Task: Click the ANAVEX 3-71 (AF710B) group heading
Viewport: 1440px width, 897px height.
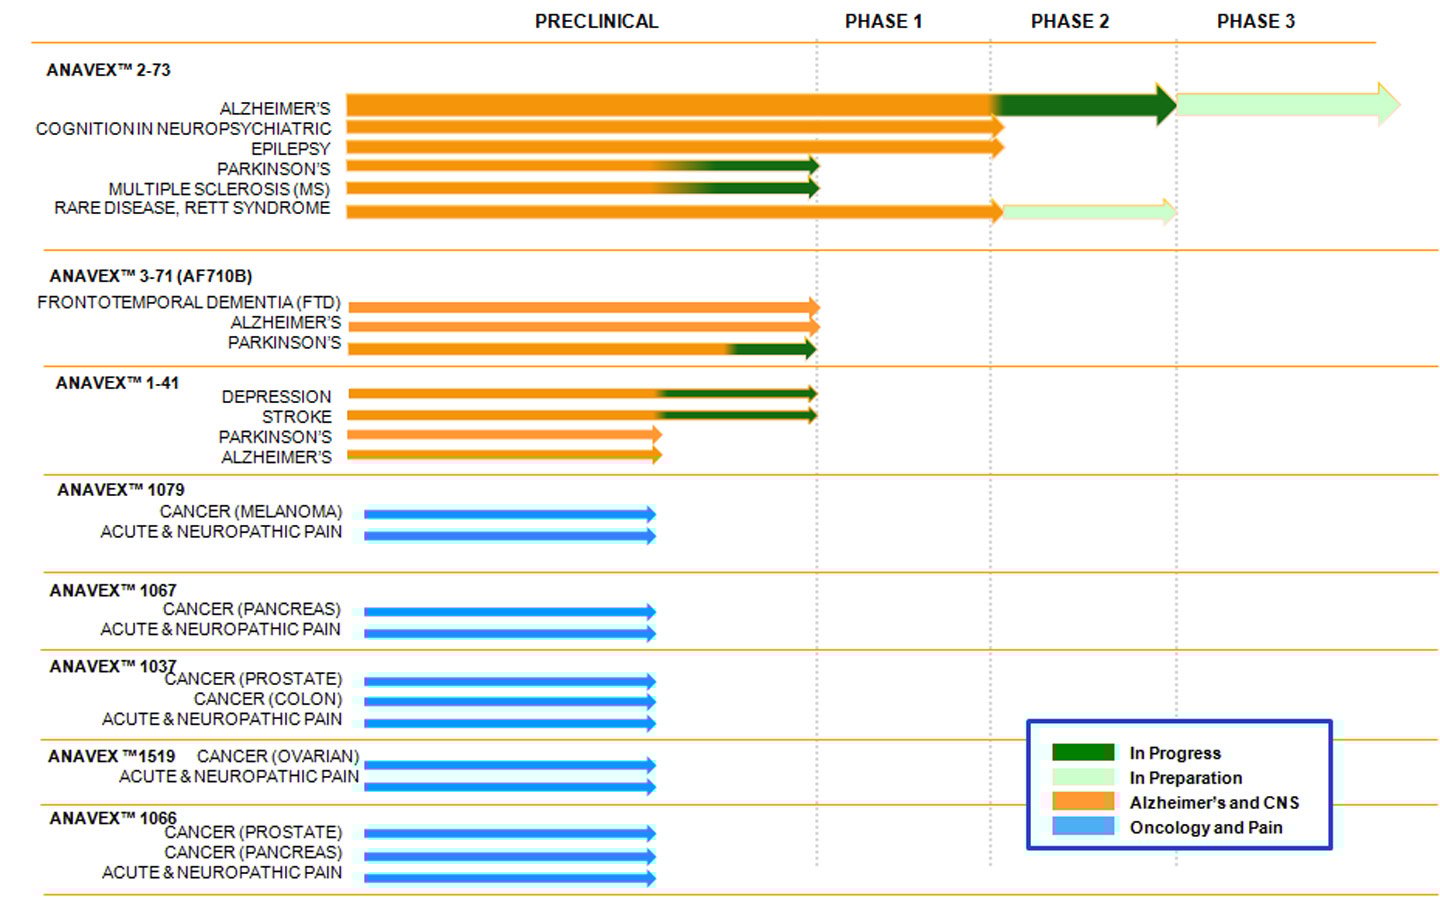Action: (150, 276)
